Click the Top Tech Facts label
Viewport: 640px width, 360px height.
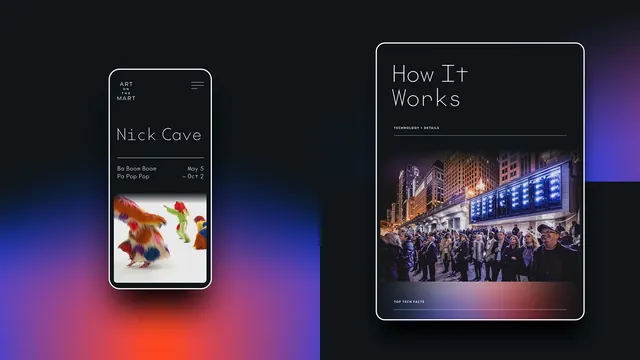(409, 302)
